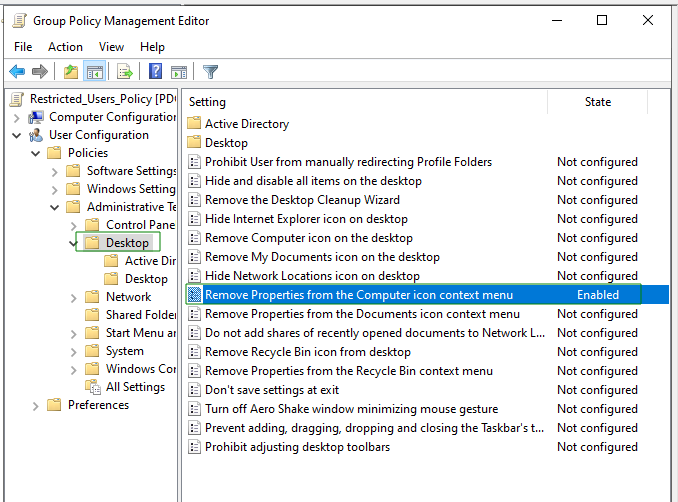Click the Export List toolbar icon

click(125, 71)
